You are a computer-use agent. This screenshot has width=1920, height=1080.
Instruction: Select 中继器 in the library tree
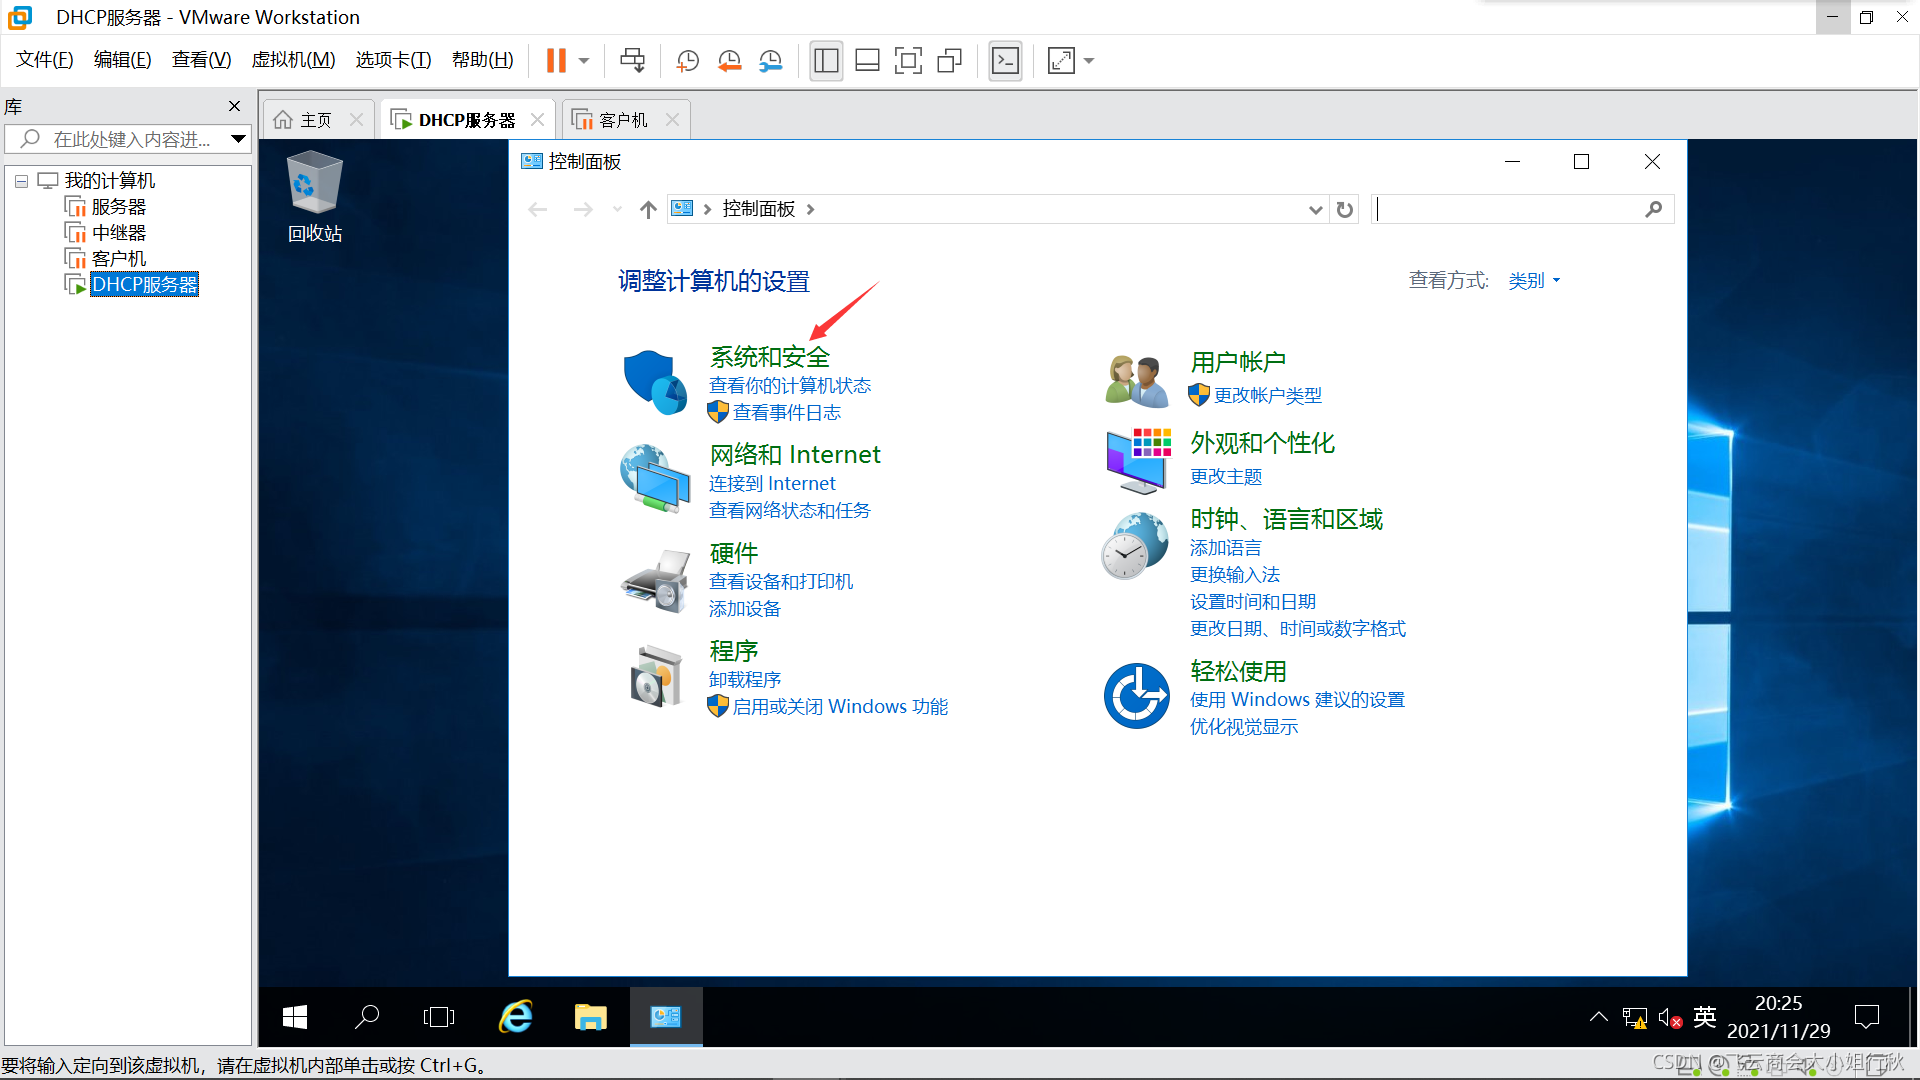click(x=118, y=233)
